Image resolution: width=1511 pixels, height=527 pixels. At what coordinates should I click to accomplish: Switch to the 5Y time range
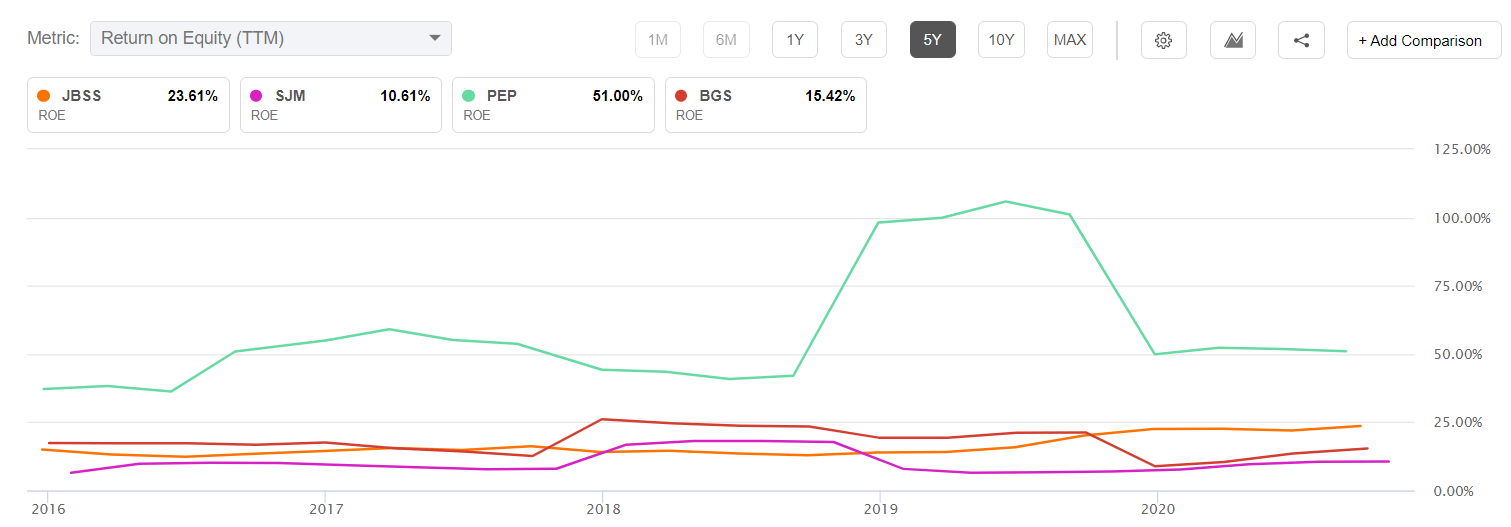tap(932, 40)
